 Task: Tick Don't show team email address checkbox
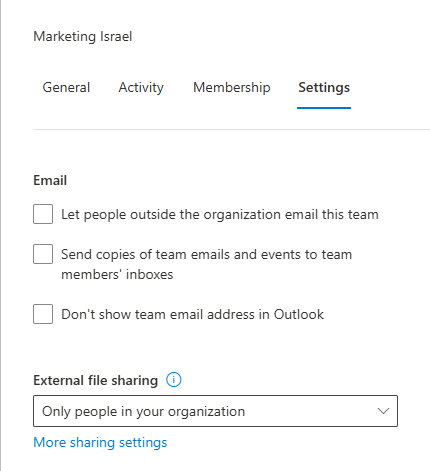point(43,314)
